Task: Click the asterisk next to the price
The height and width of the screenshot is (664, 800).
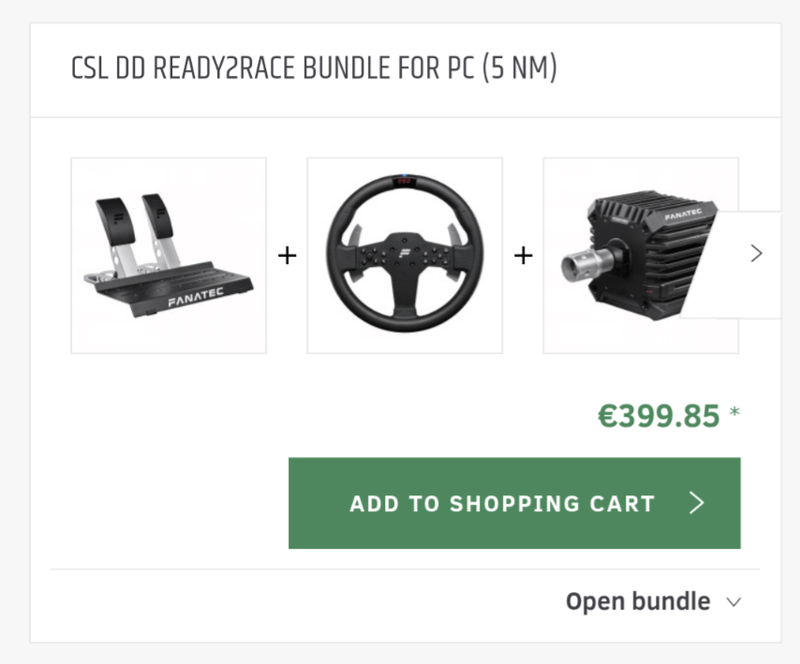Action: [x=735, y=413]
